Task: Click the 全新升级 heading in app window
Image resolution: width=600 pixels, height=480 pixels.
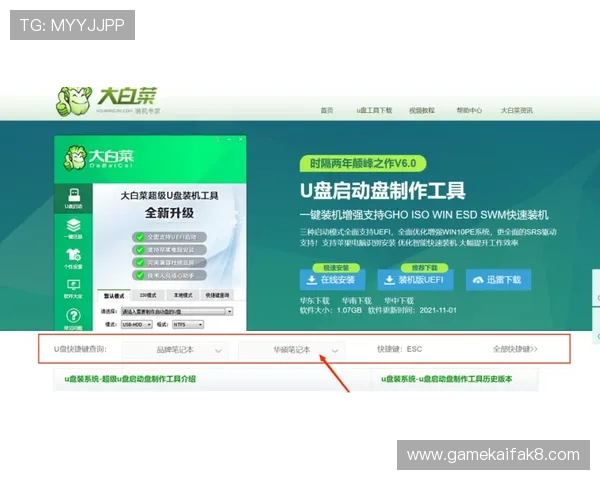Action: click(169, 213)
